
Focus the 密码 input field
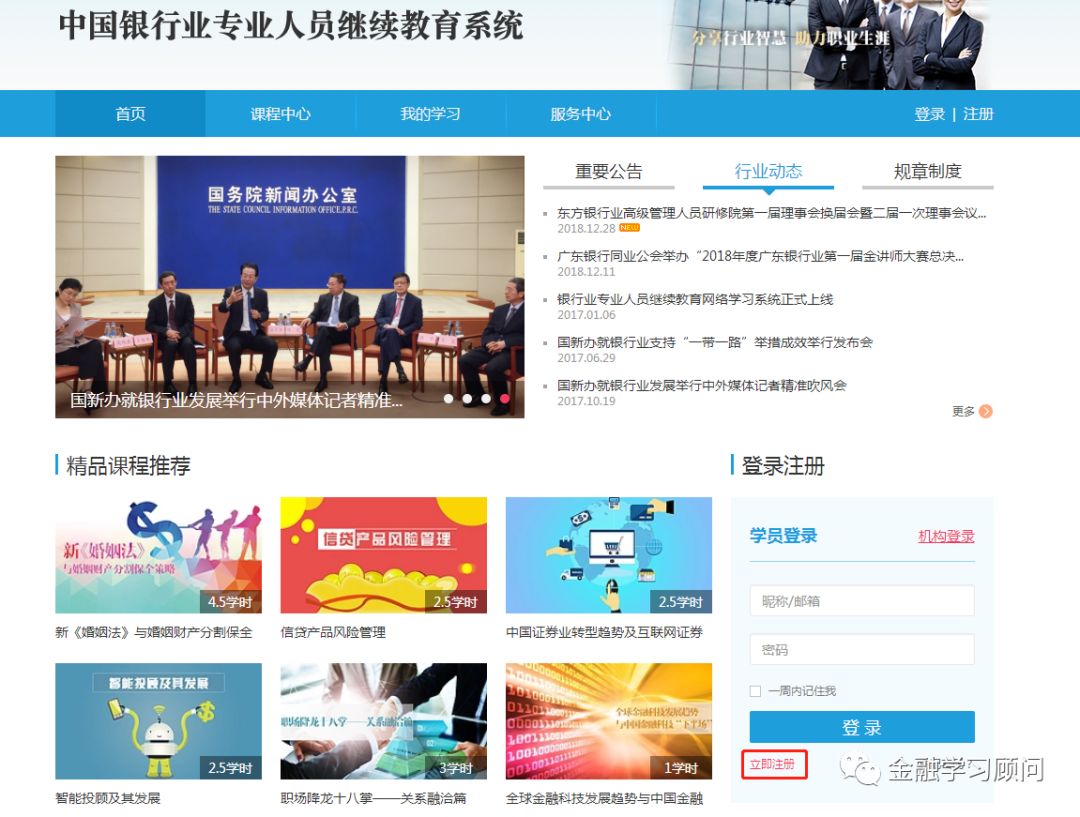point(862,650)
